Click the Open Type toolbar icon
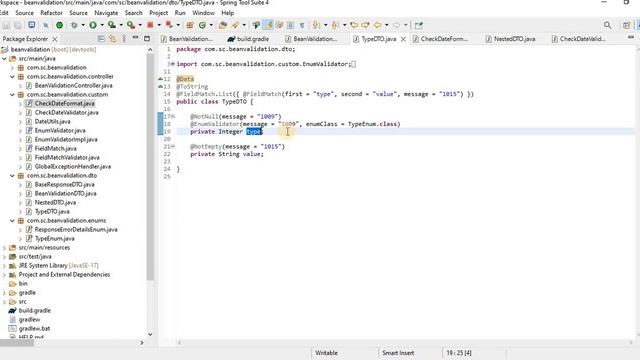This screenshot has height=360, width=640. pyautogui.click(x=222, y=25)
